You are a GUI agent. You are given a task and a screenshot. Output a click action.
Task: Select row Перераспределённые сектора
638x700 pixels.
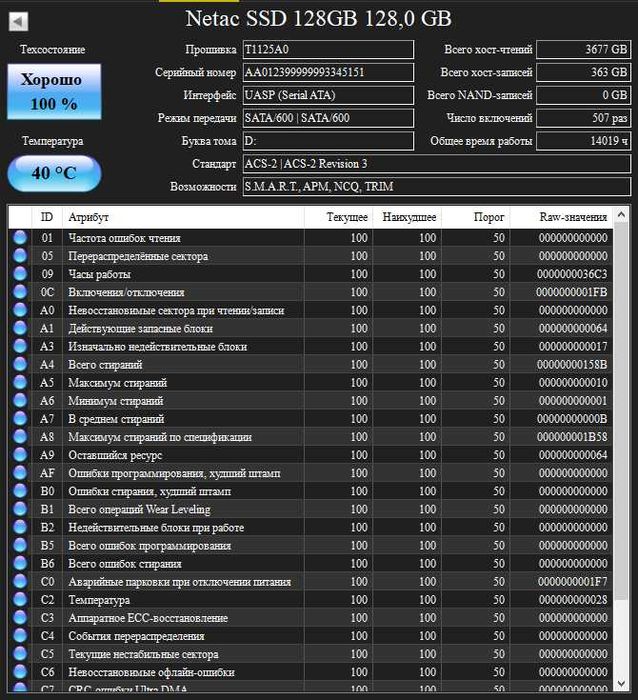coord(311,256)
